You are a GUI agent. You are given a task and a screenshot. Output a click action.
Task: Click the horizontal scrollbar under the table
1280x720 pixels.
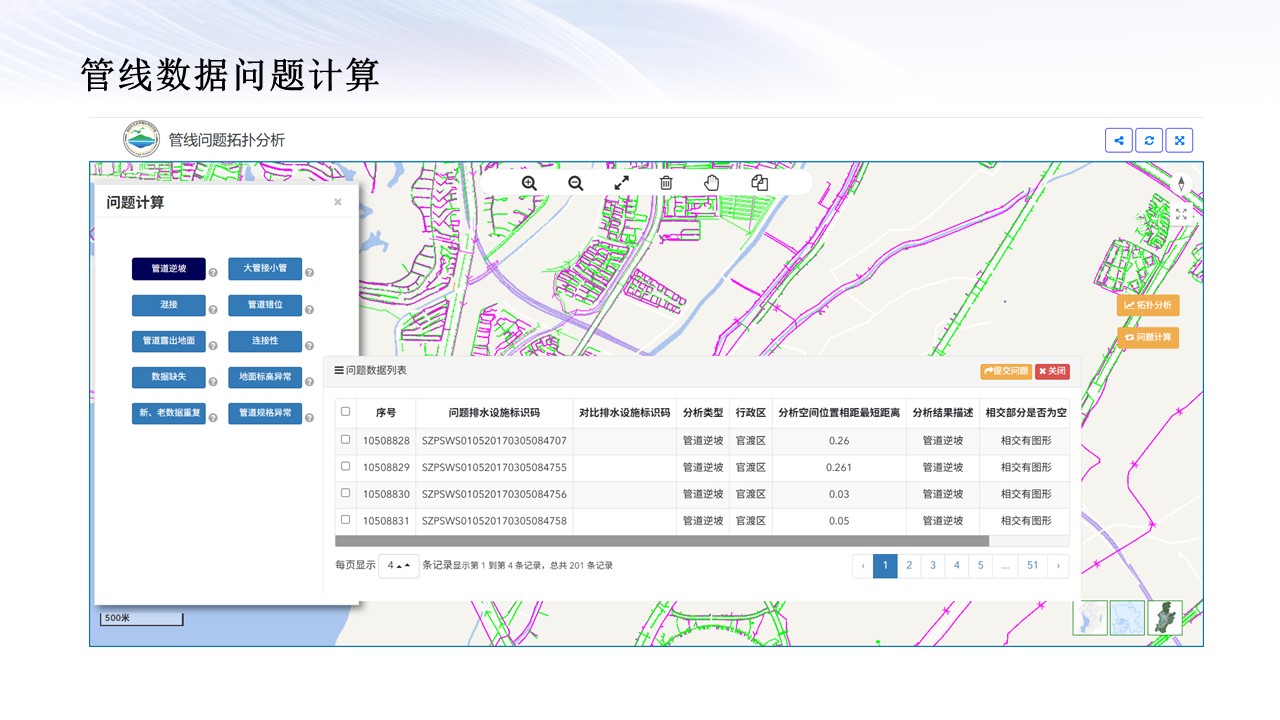coord(662,541)
